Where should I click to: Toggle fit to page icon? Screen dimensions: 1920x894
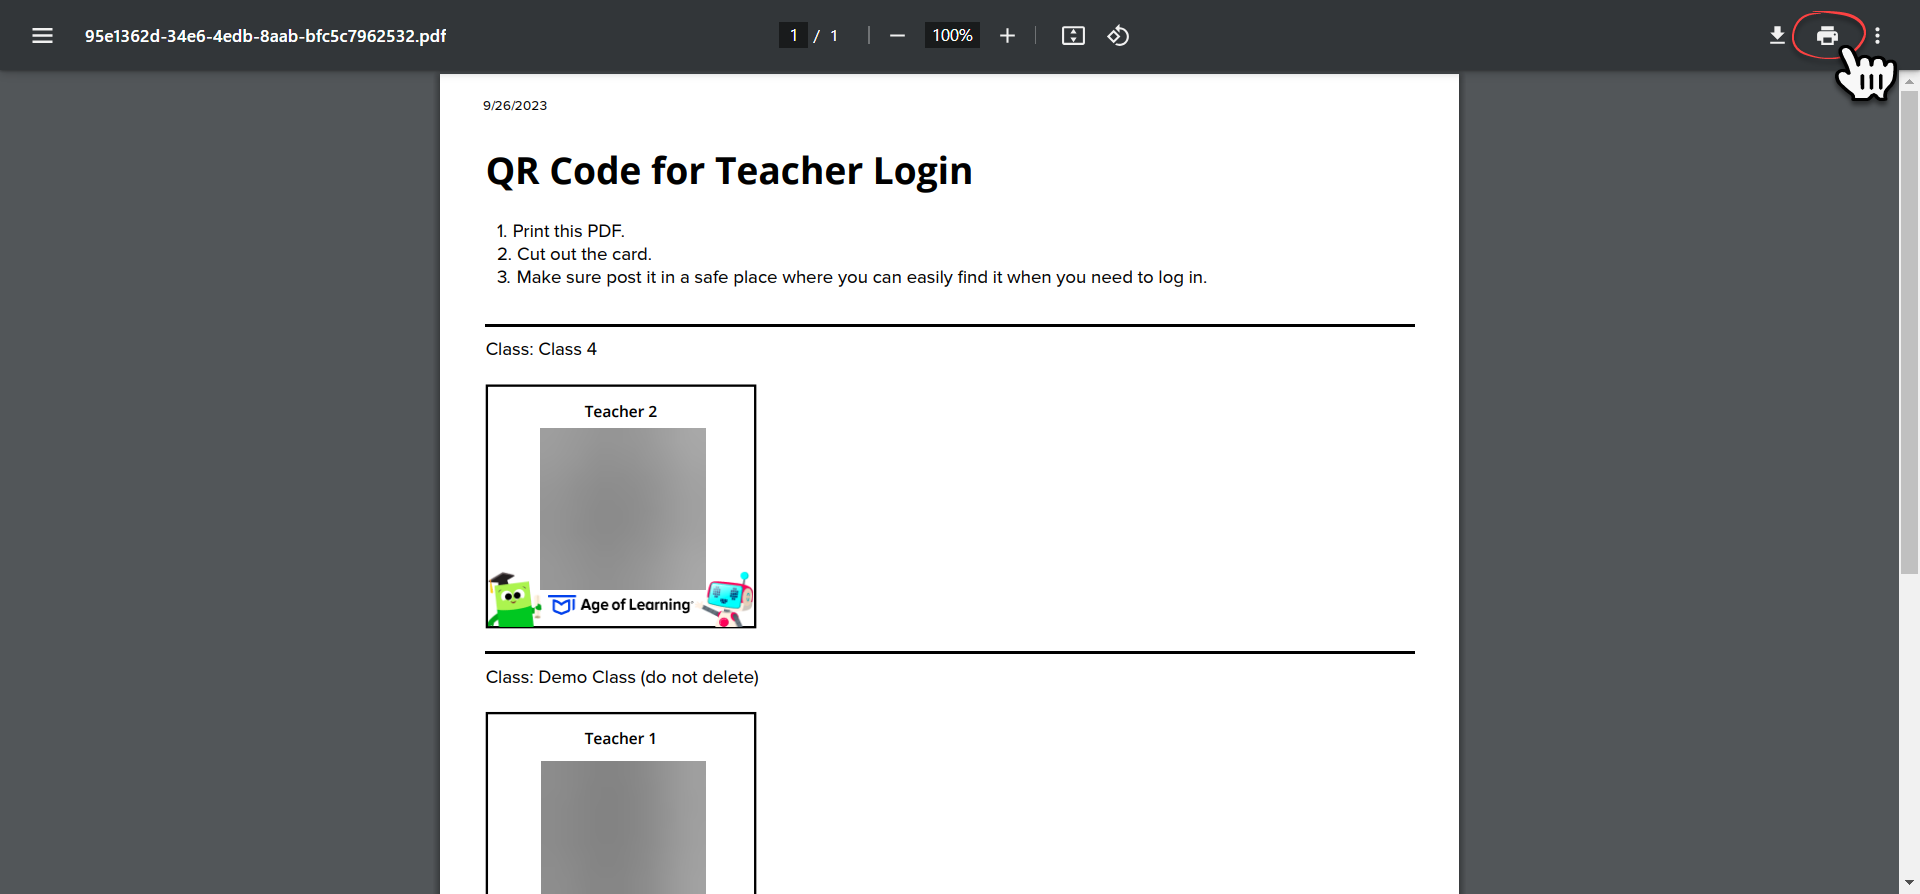pyautogui.click(x=1073, y=36)
